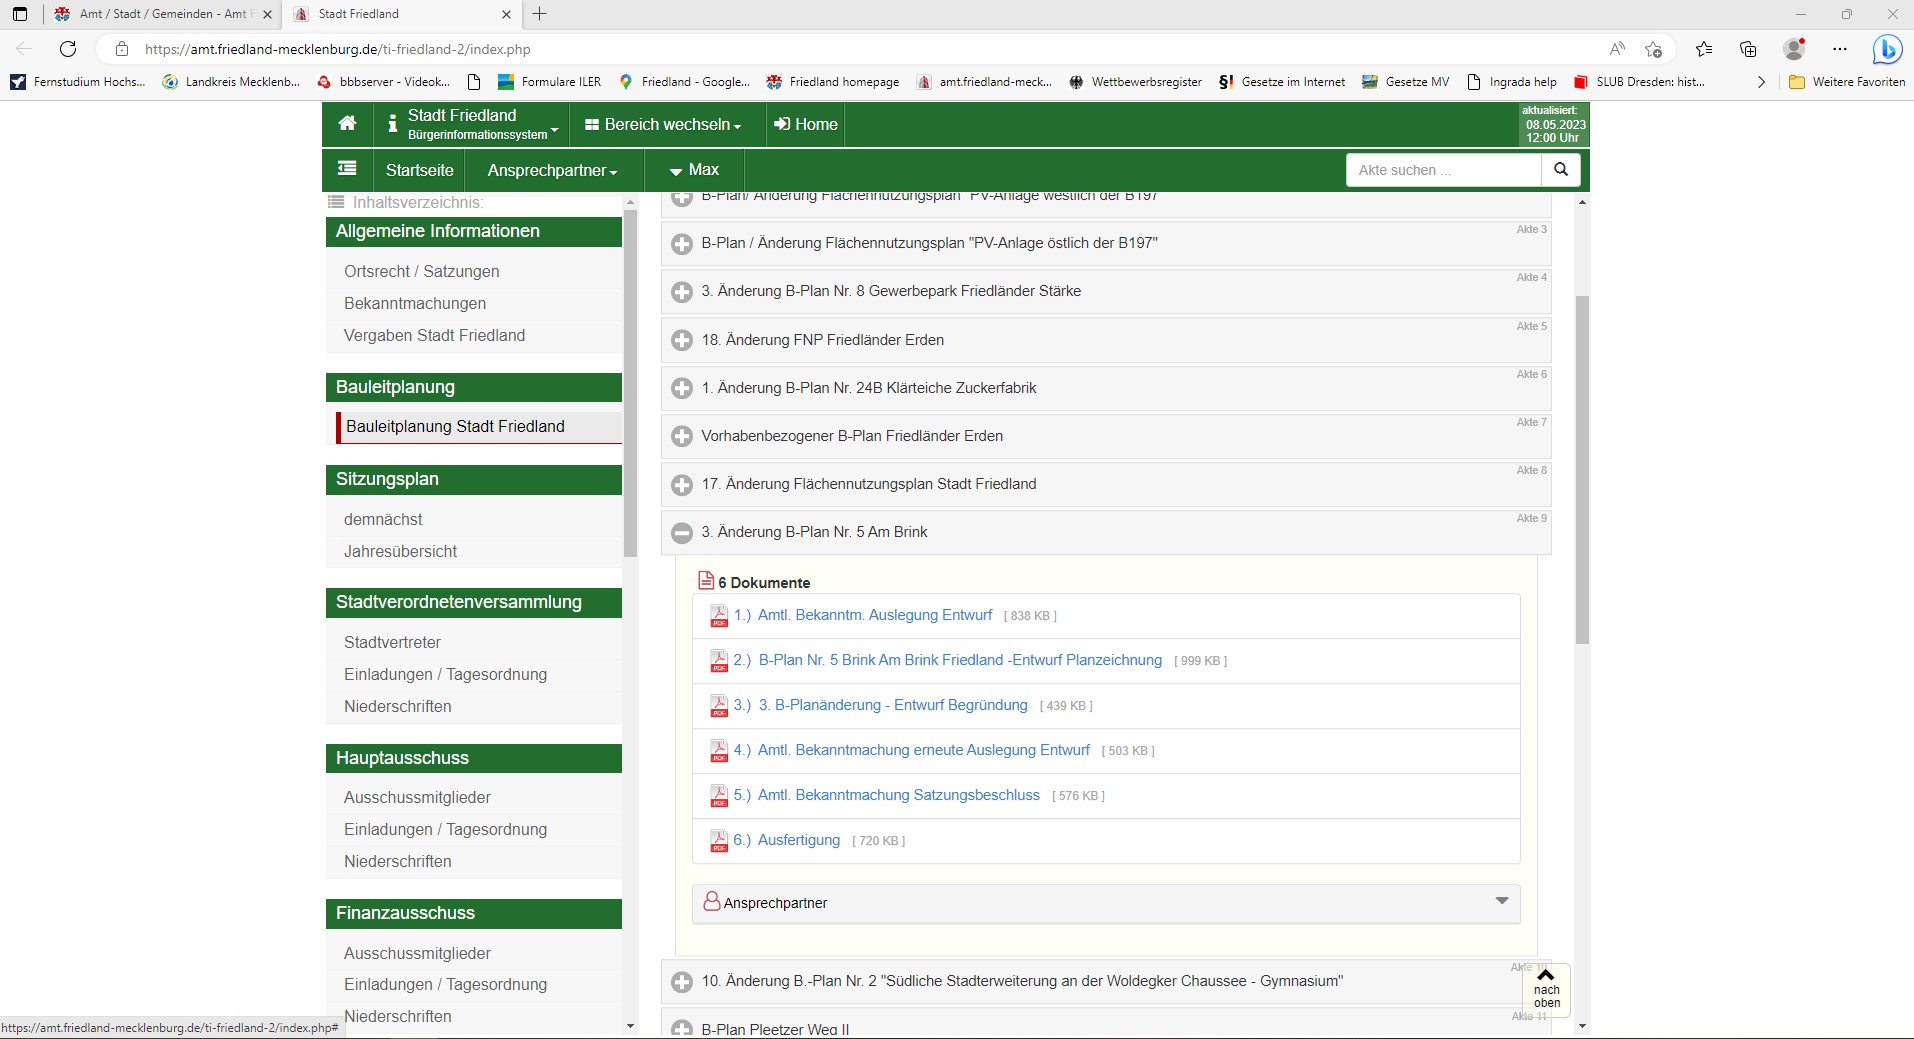Open Gesetze im Internet bookmark
1914x1039 pixels.
click(1282, 82)
